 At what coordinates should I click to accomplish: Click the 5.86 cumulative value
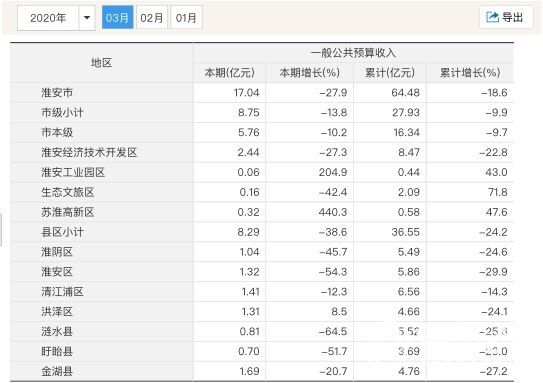[x=409, y=272]
